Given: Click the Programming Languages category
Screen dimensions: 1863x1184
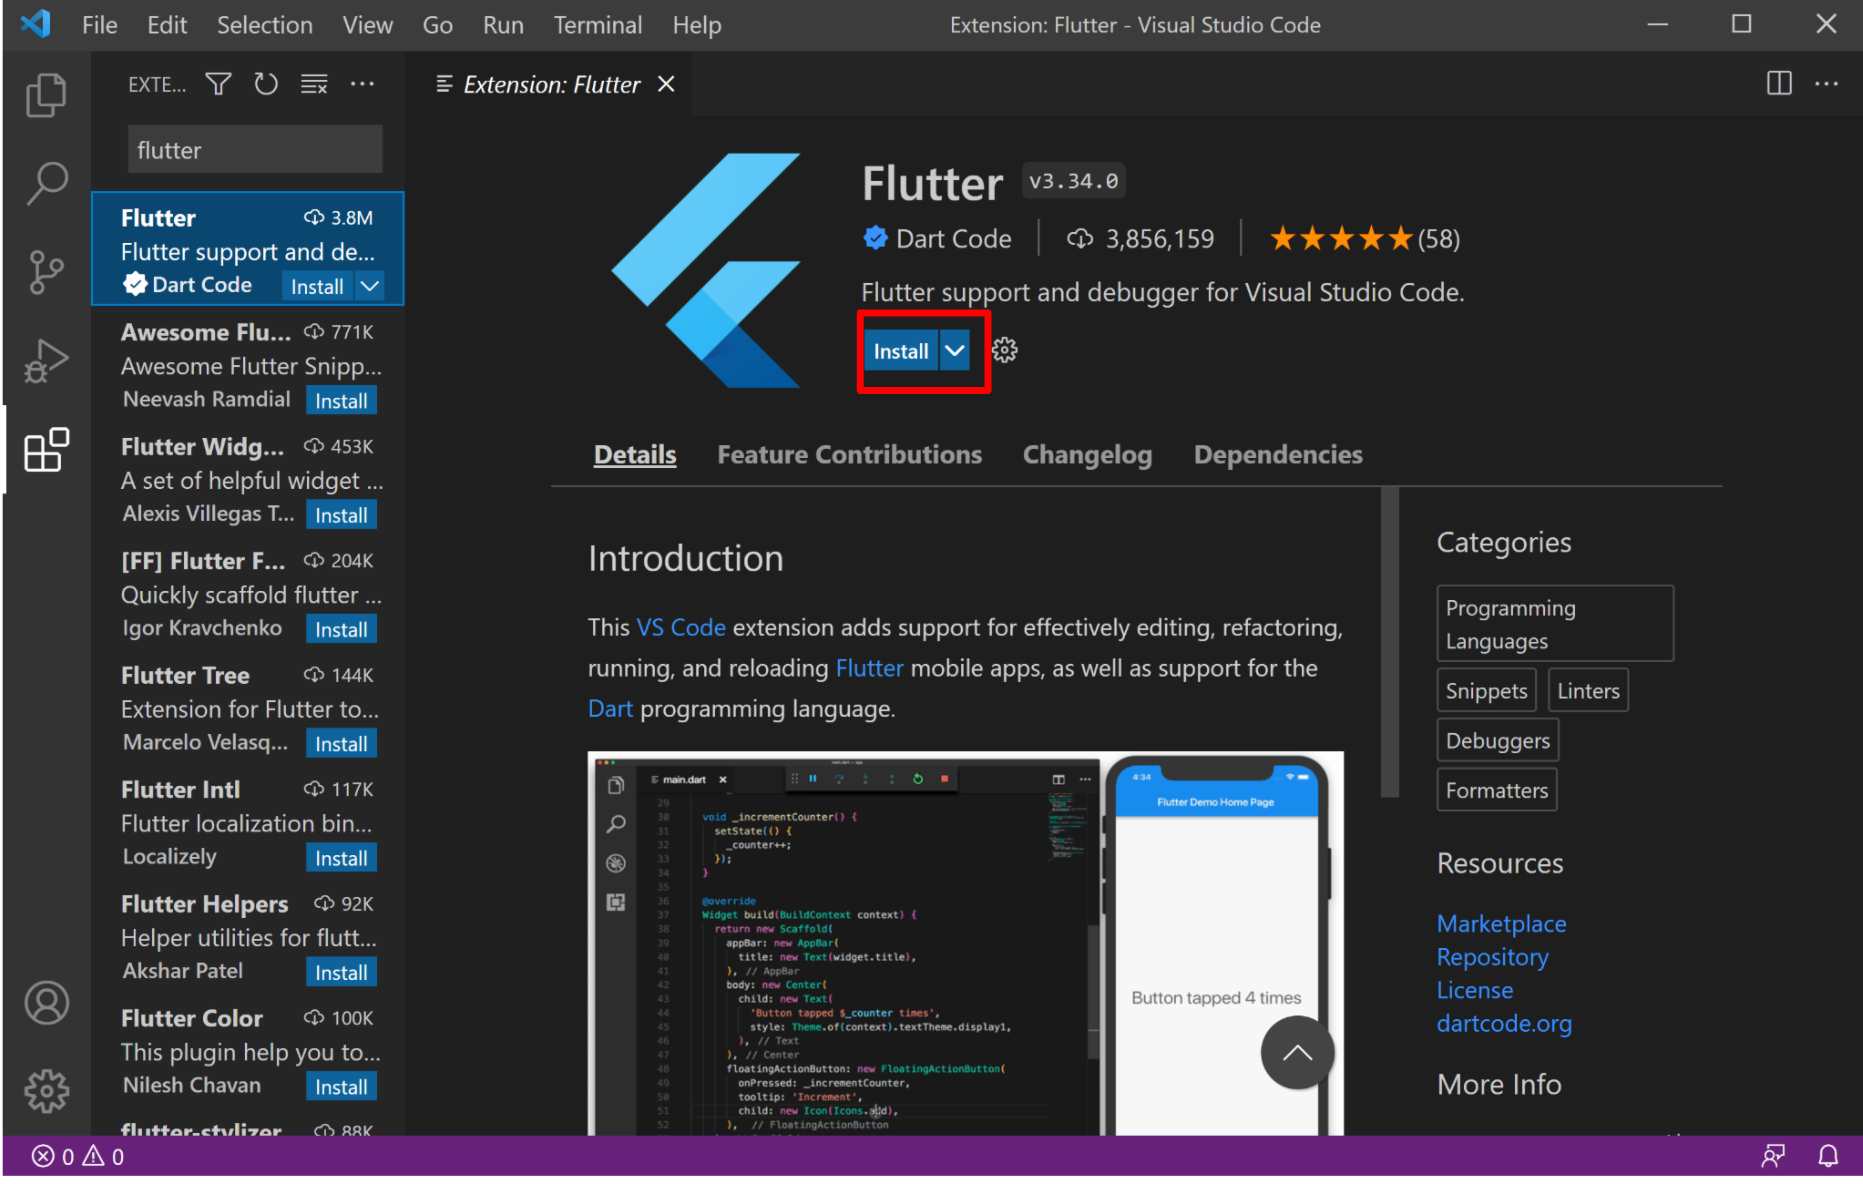Looking at the screenshot, I should pos(1555,624).
